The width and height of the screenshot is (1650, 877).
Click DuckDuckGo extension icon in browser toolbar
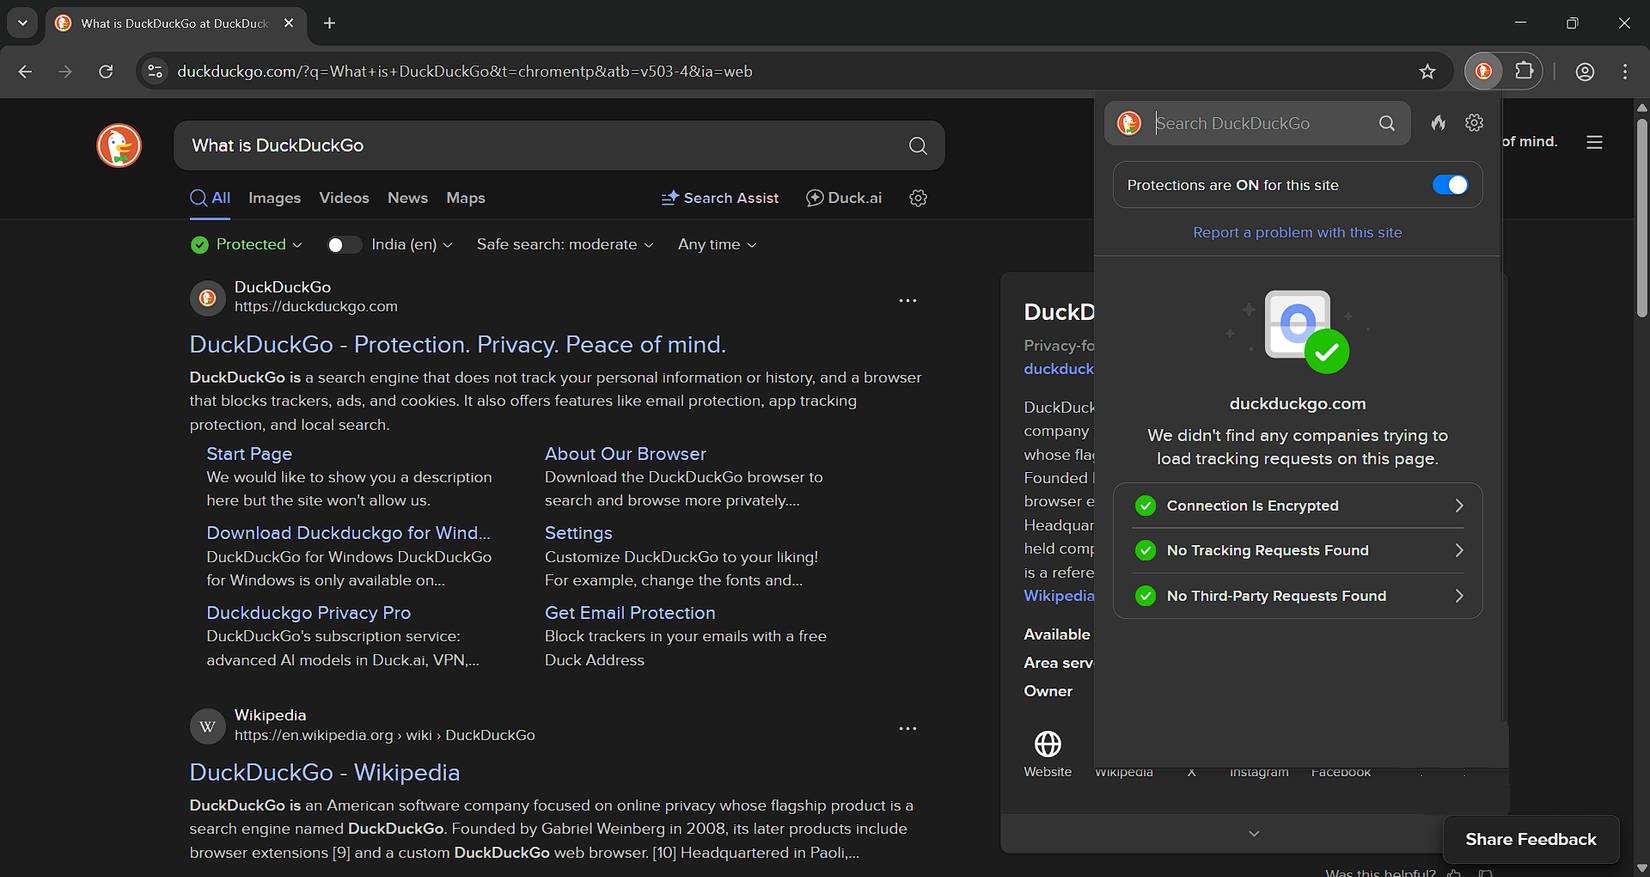1484,71
